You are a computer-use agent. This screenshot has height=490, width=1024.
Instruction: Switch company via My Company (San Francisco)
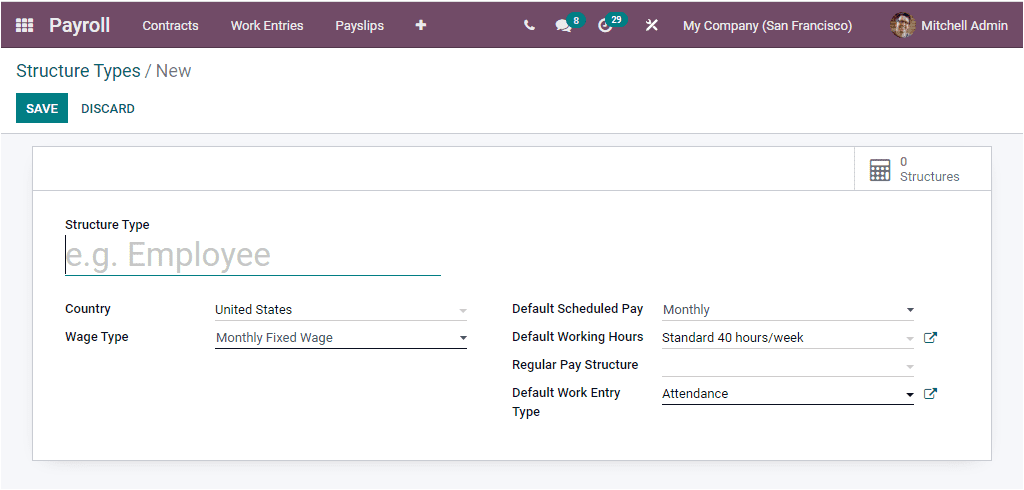pyautogui.click(x=767, y=25)
